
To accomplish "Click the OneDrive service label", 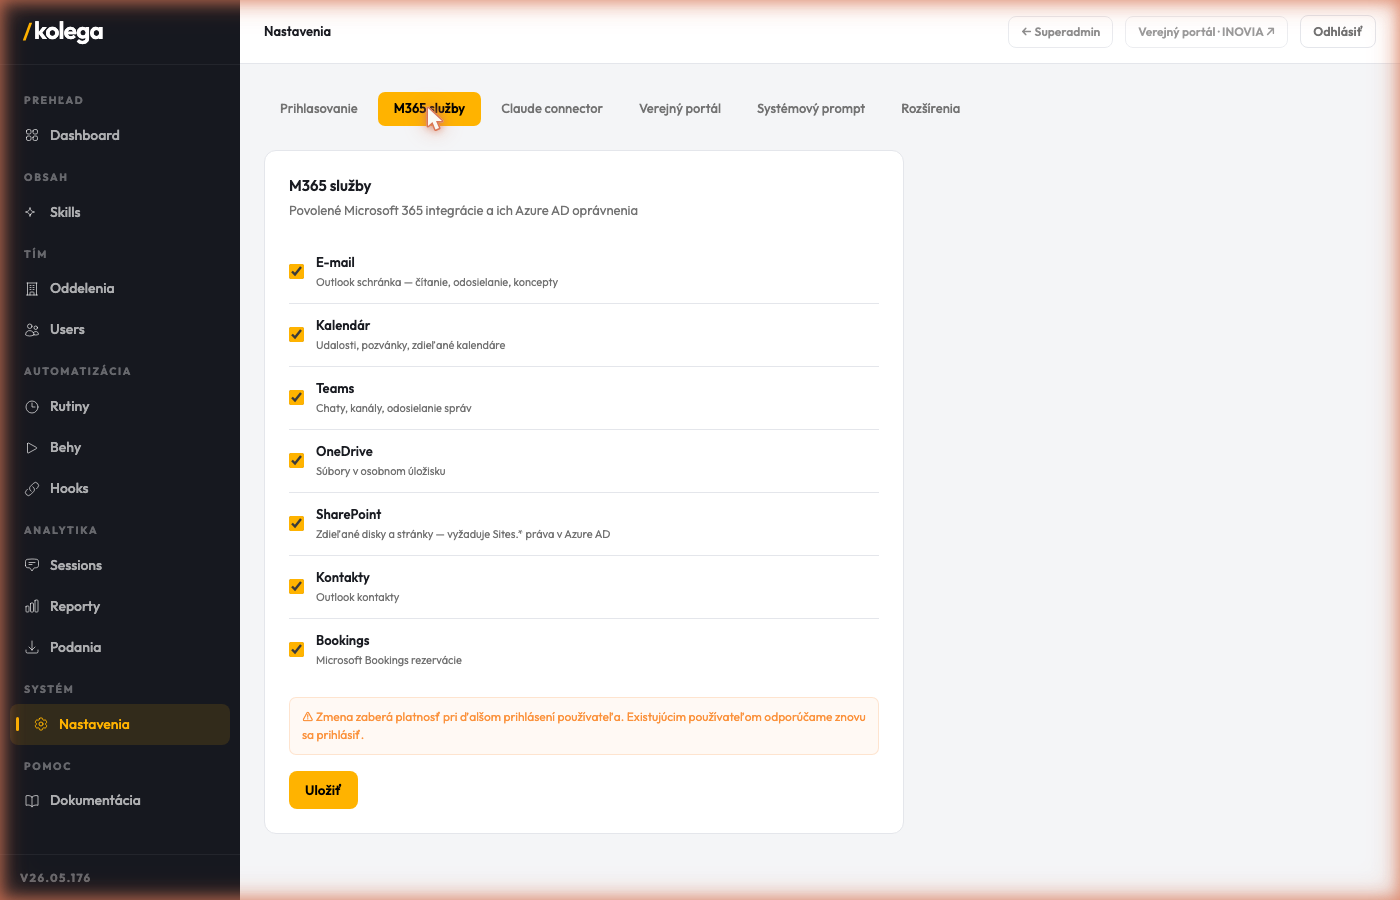I will [344, 451].
